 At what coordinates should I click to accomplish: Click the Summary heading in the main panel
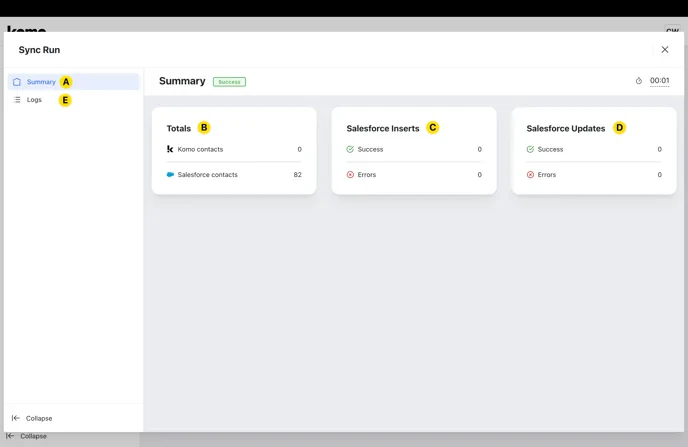[x=182, y=81]
